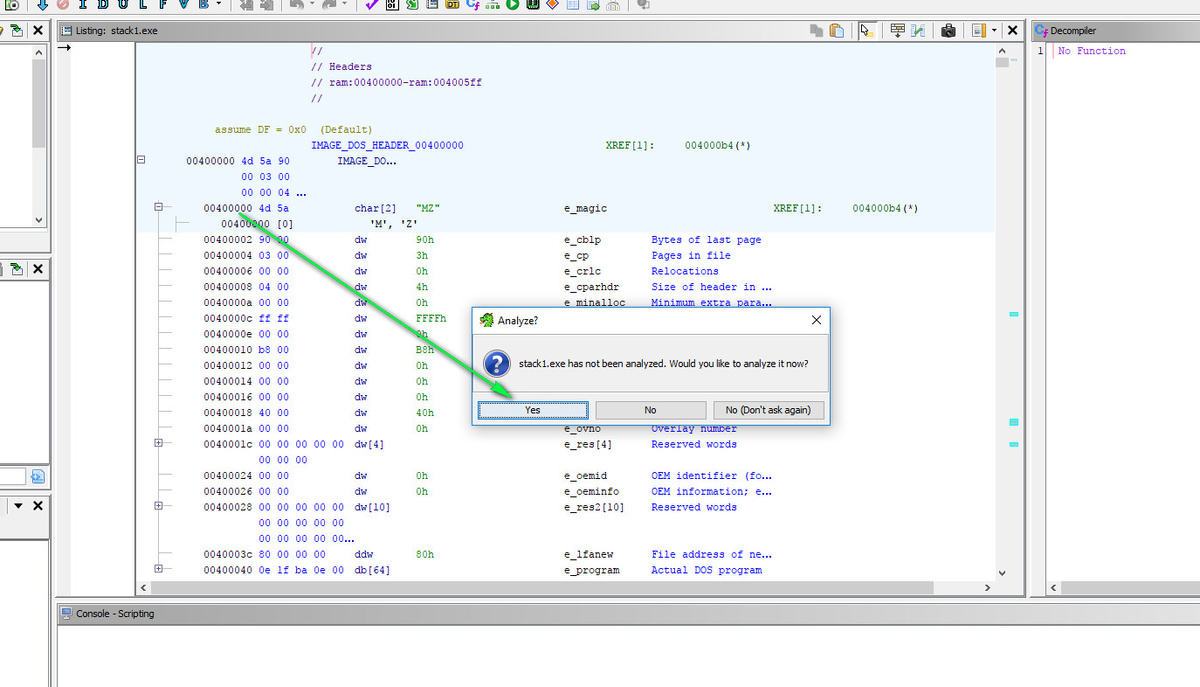Click Yes to analyze stack1.exe
This screenshot has width=1200, height=687.
tap(532, 410)
